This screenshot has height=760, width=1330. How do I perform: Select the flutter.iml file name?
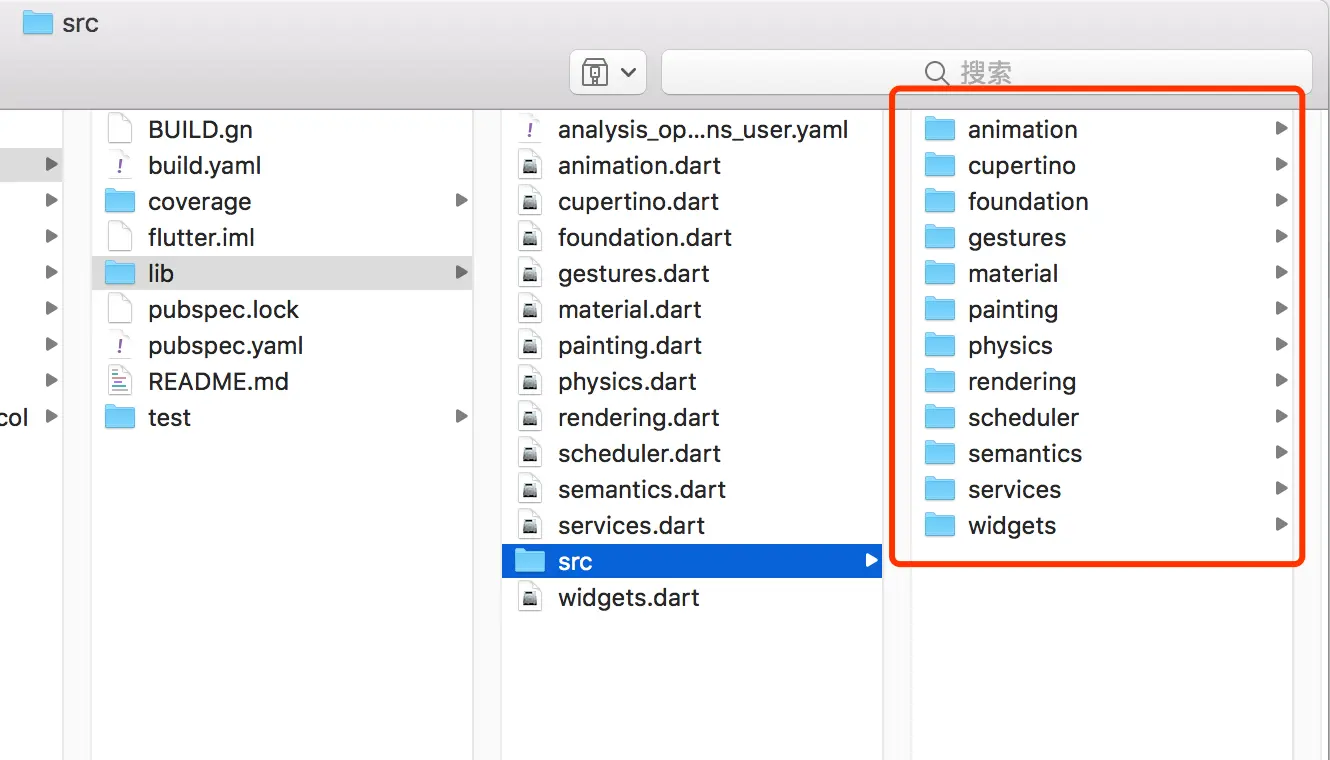click(x=202, y=238)
